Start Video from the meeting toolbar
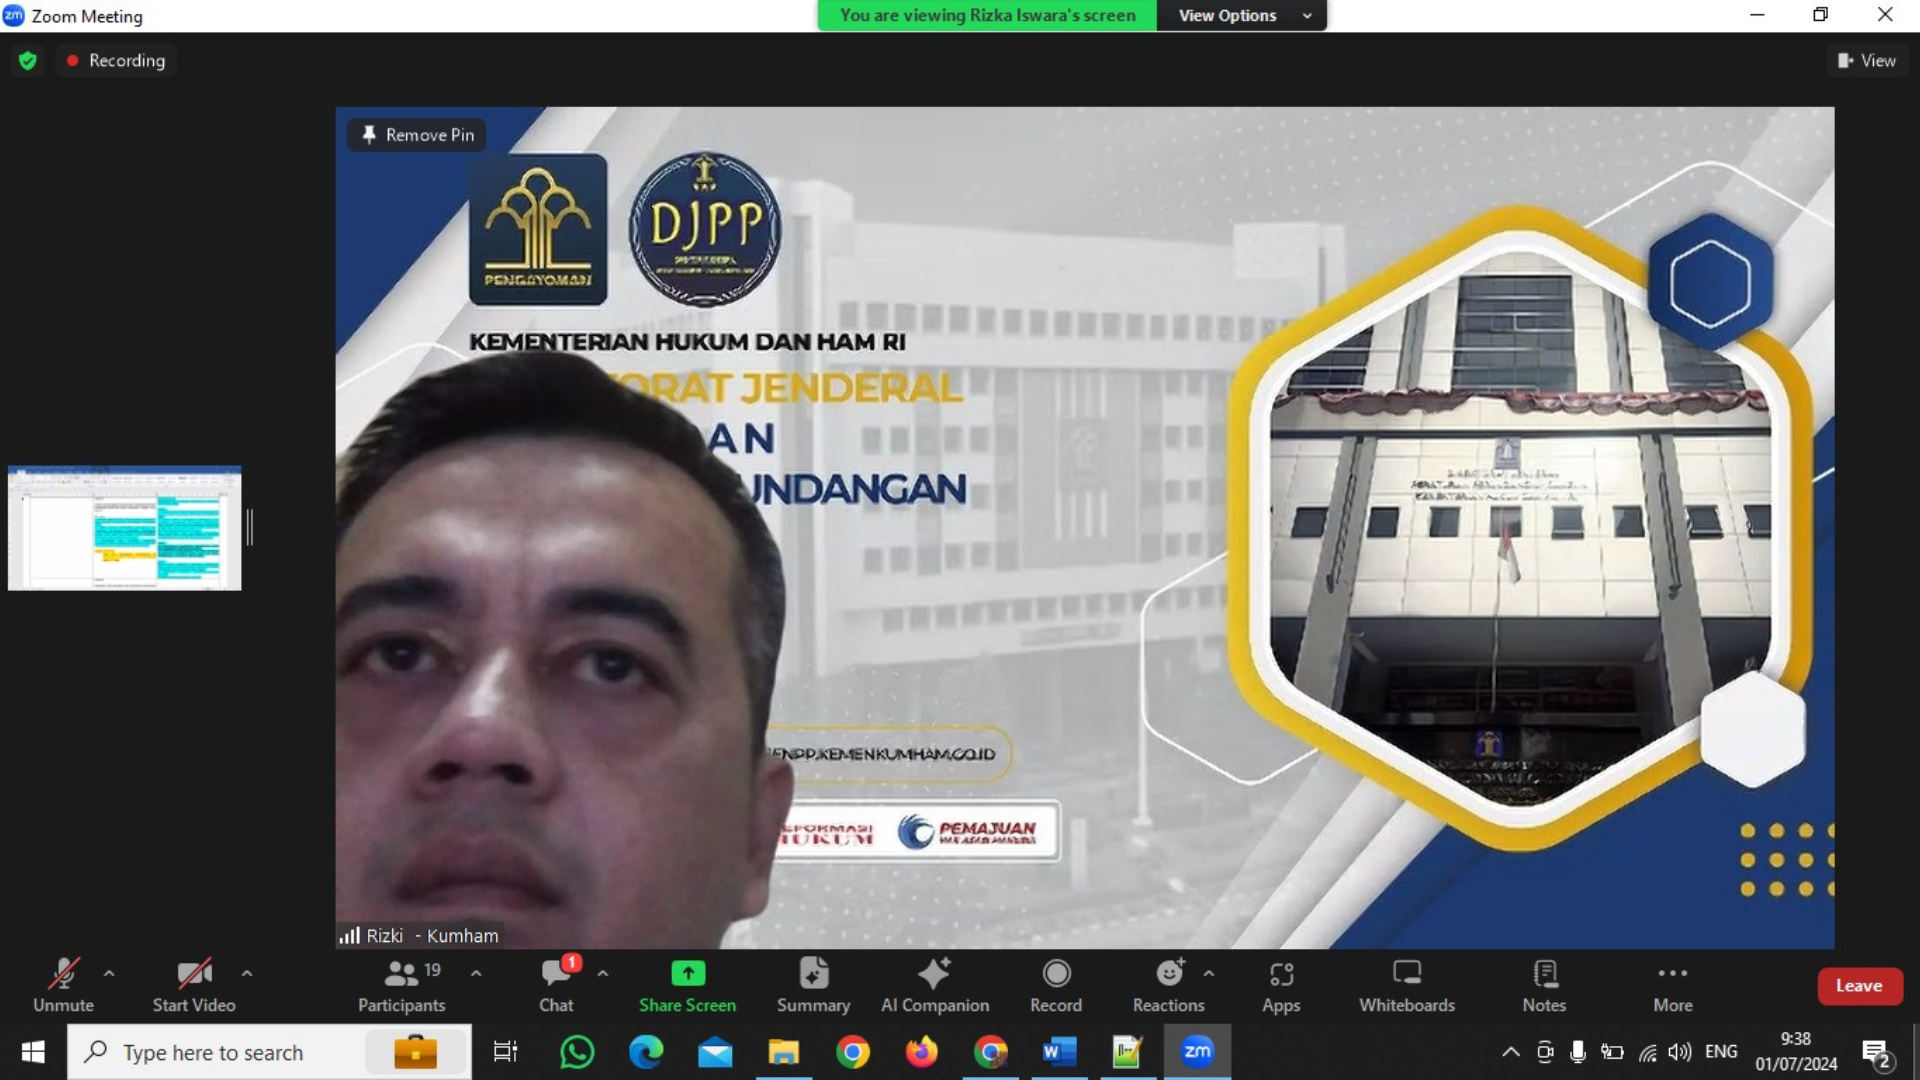Screen dimensions: 1920x1080 194,985
